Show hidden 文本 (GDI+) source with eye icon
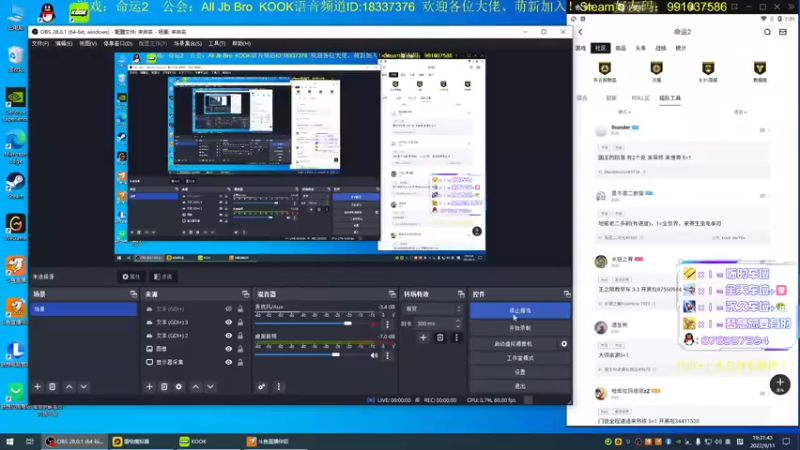 pos(228,309)
